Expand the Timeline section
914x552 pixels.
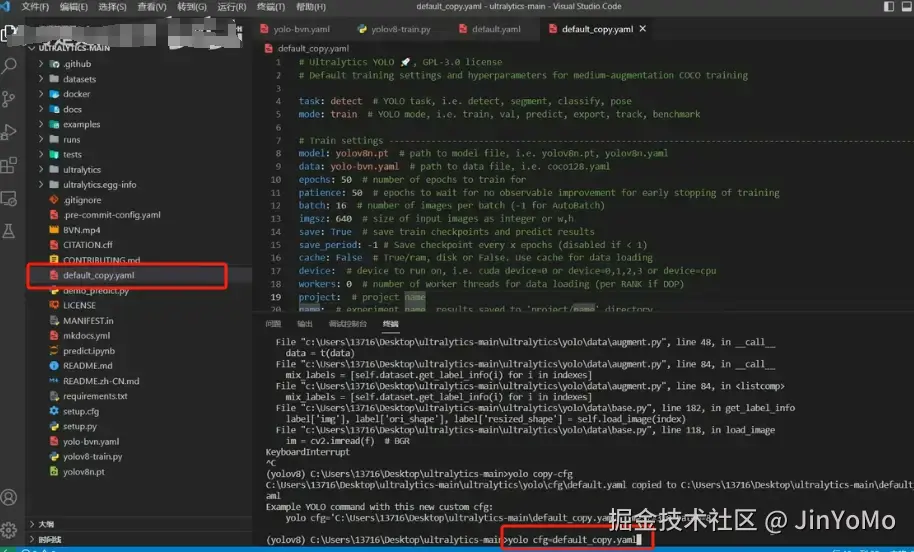[31, 539]
